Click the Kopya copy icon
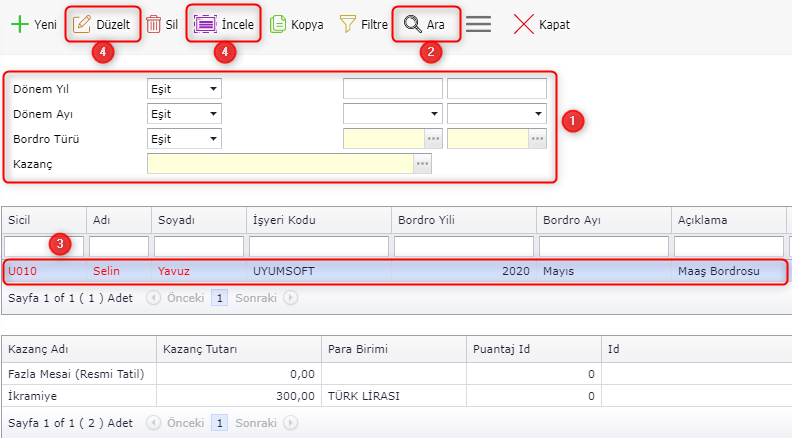This screenshot has width=792, height=438. [x=279, y=24]
